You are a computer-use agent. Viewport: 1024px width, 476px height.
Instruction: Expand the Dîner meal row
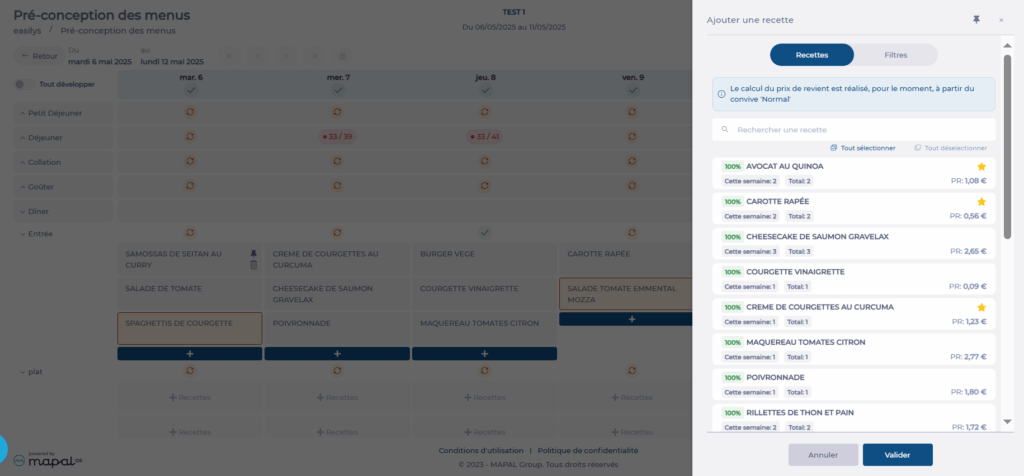[x=23, y=211]
